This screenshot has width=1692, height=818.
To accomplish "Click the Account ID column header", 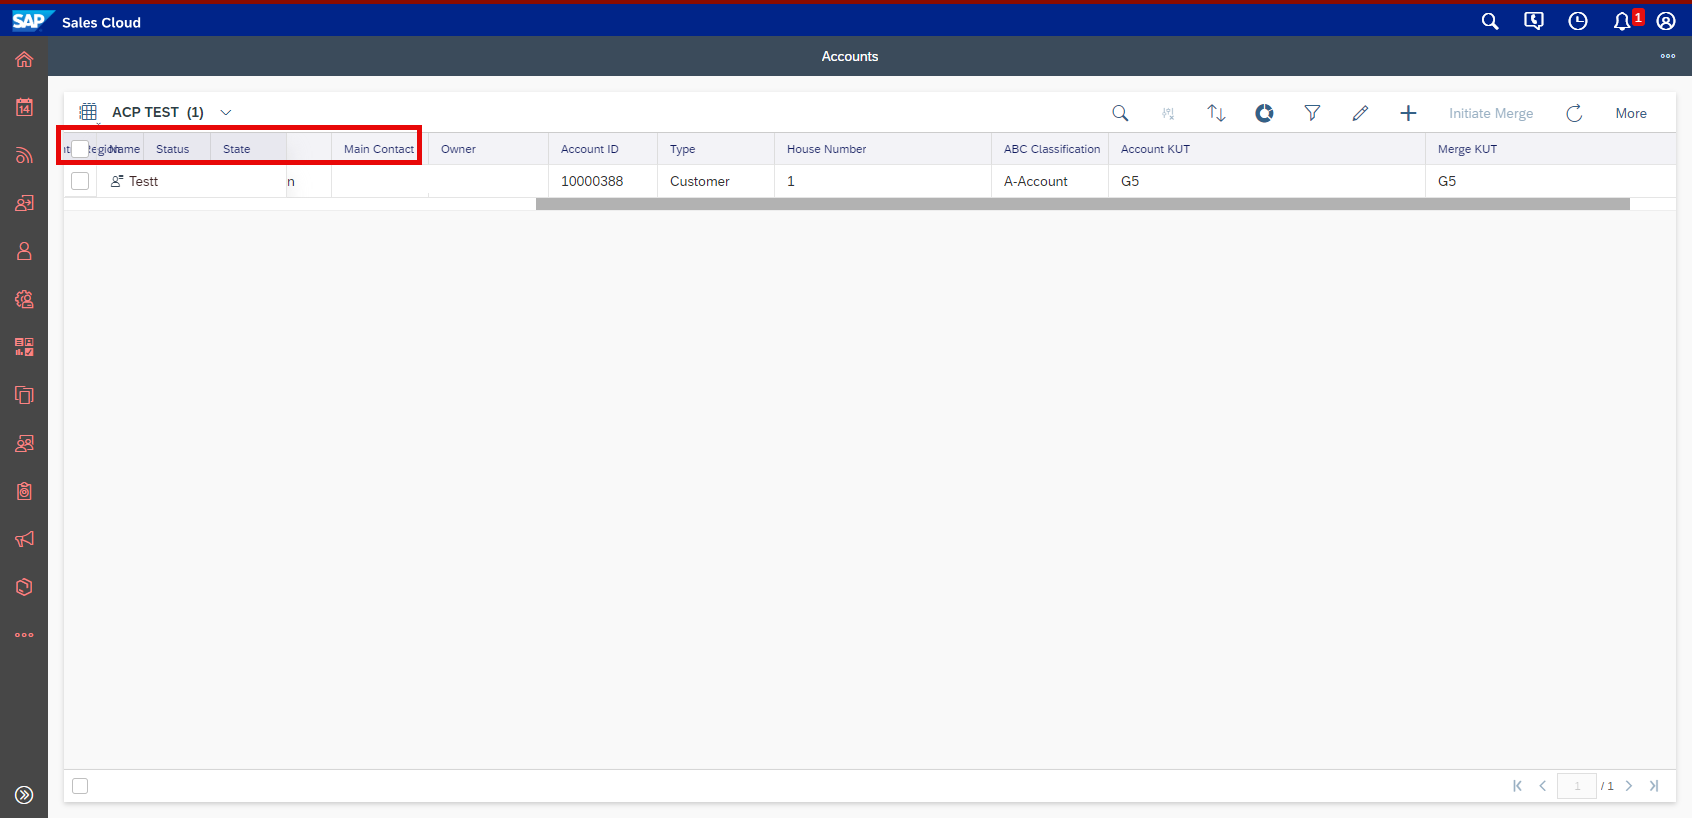I will (589, 149).
